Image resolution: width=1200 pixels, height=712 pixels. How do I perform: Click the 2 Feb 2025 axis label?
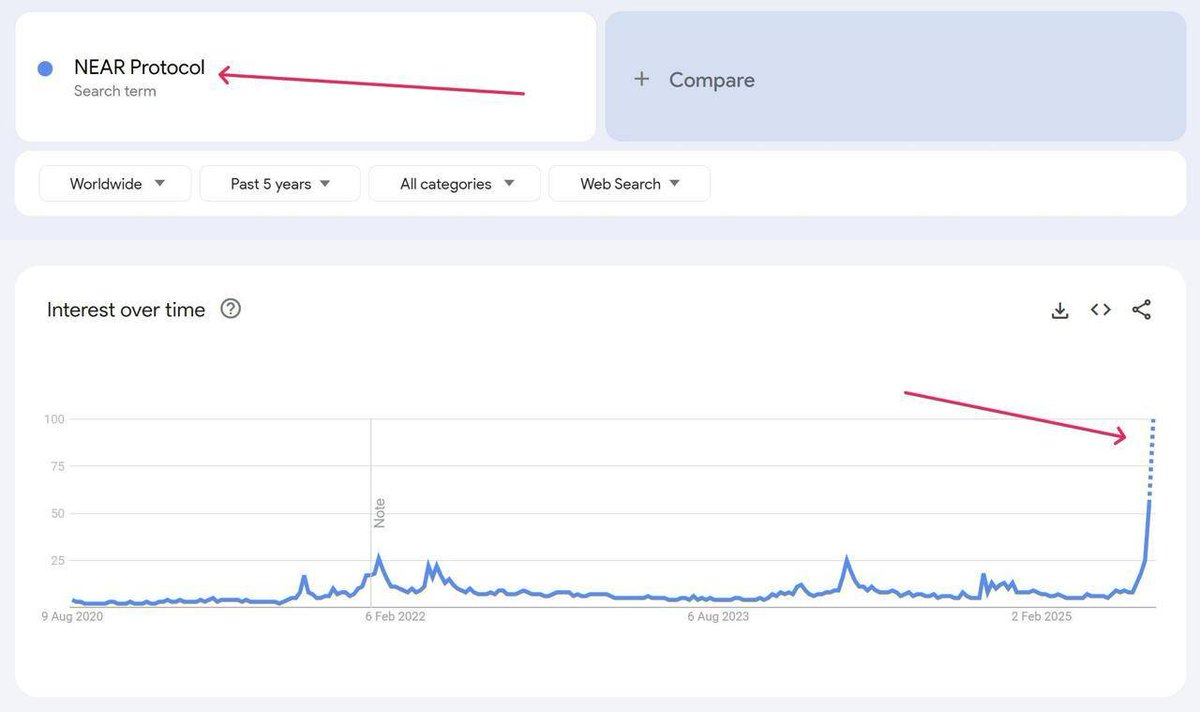pyautogui.click(x=1042, y=617)
